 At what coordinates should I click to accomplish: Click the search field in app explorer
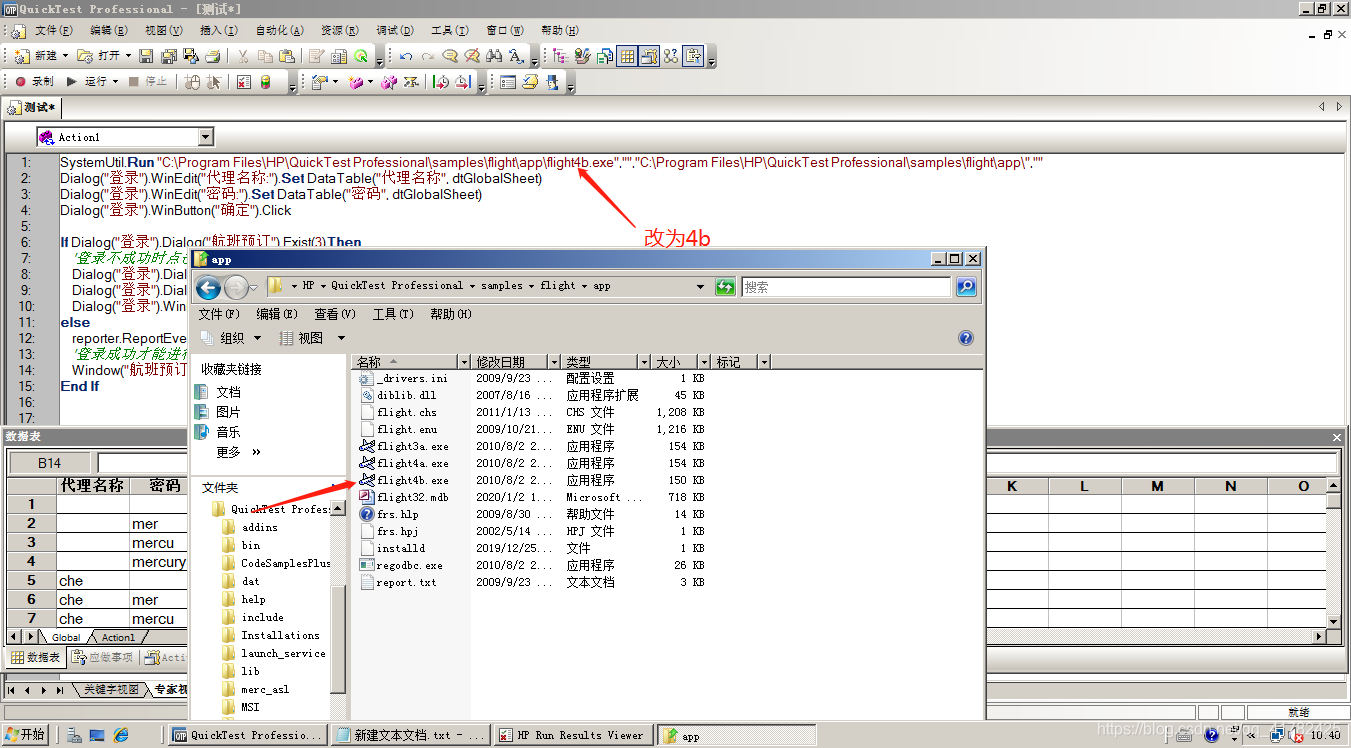[x=846, y=287]
